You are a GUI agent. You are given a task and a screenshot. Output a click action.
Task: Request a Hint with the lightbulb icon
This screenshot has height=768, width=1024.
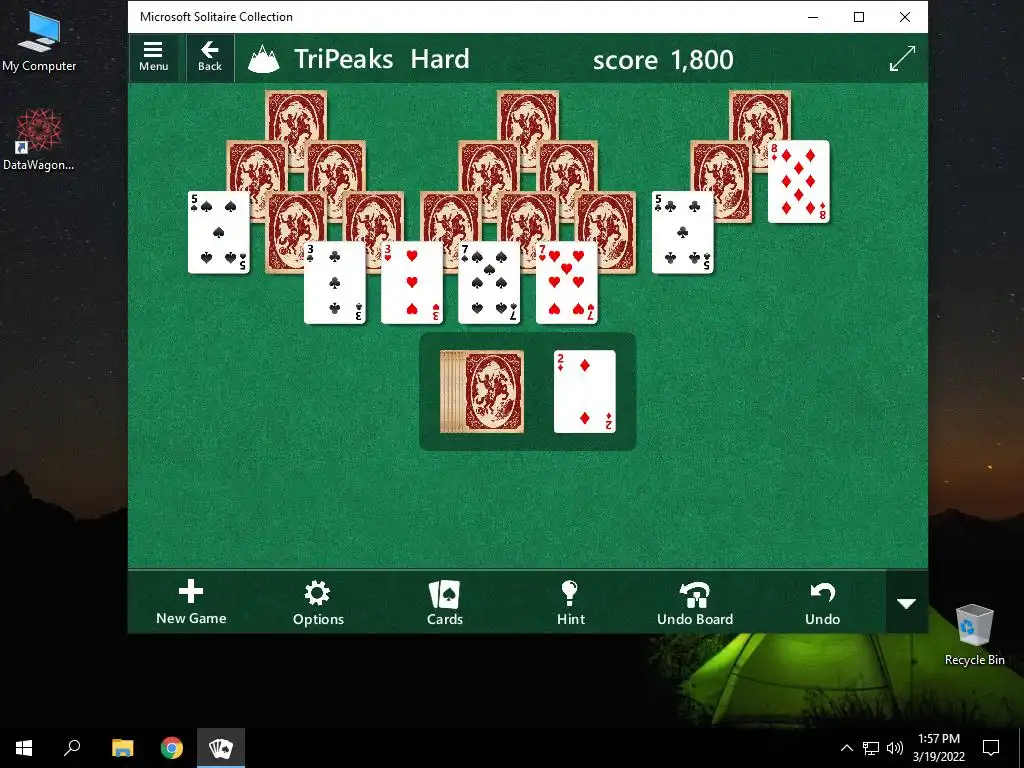(x=571, y=602)
